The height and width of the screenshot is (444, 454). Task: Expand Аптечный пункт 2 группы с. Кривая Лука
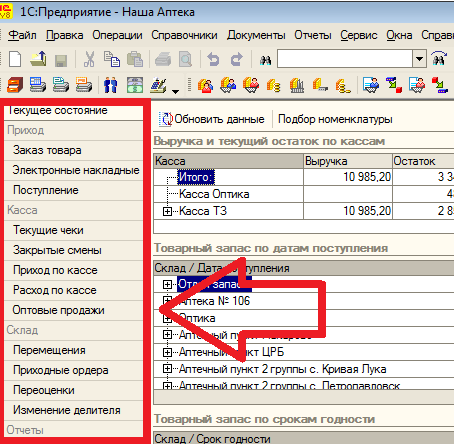[167, 369]
